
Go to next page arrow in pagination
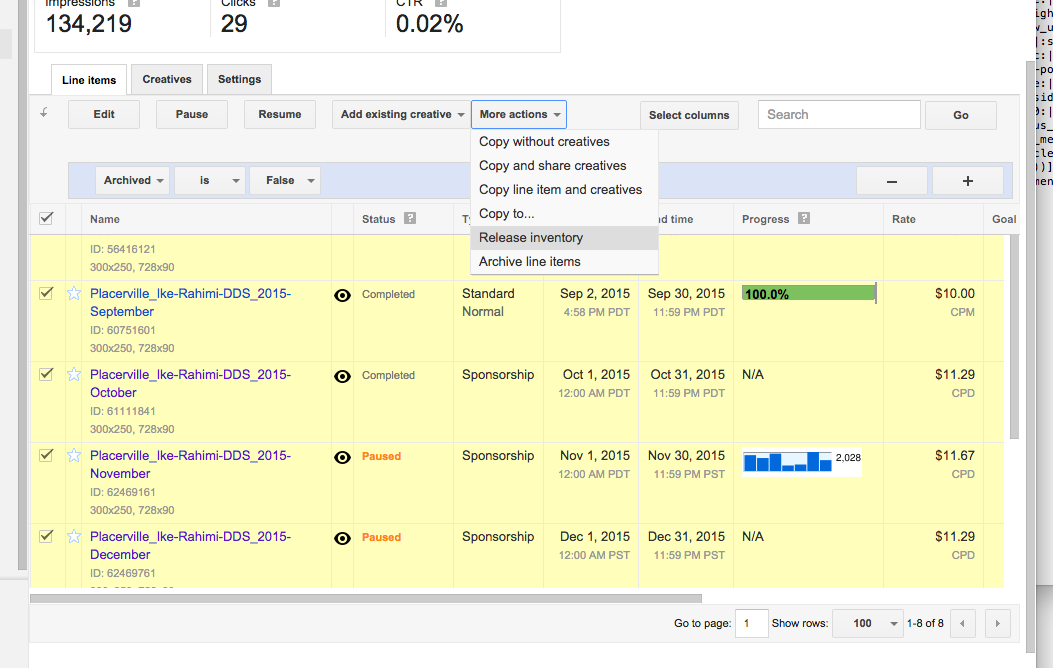[996, 624]
